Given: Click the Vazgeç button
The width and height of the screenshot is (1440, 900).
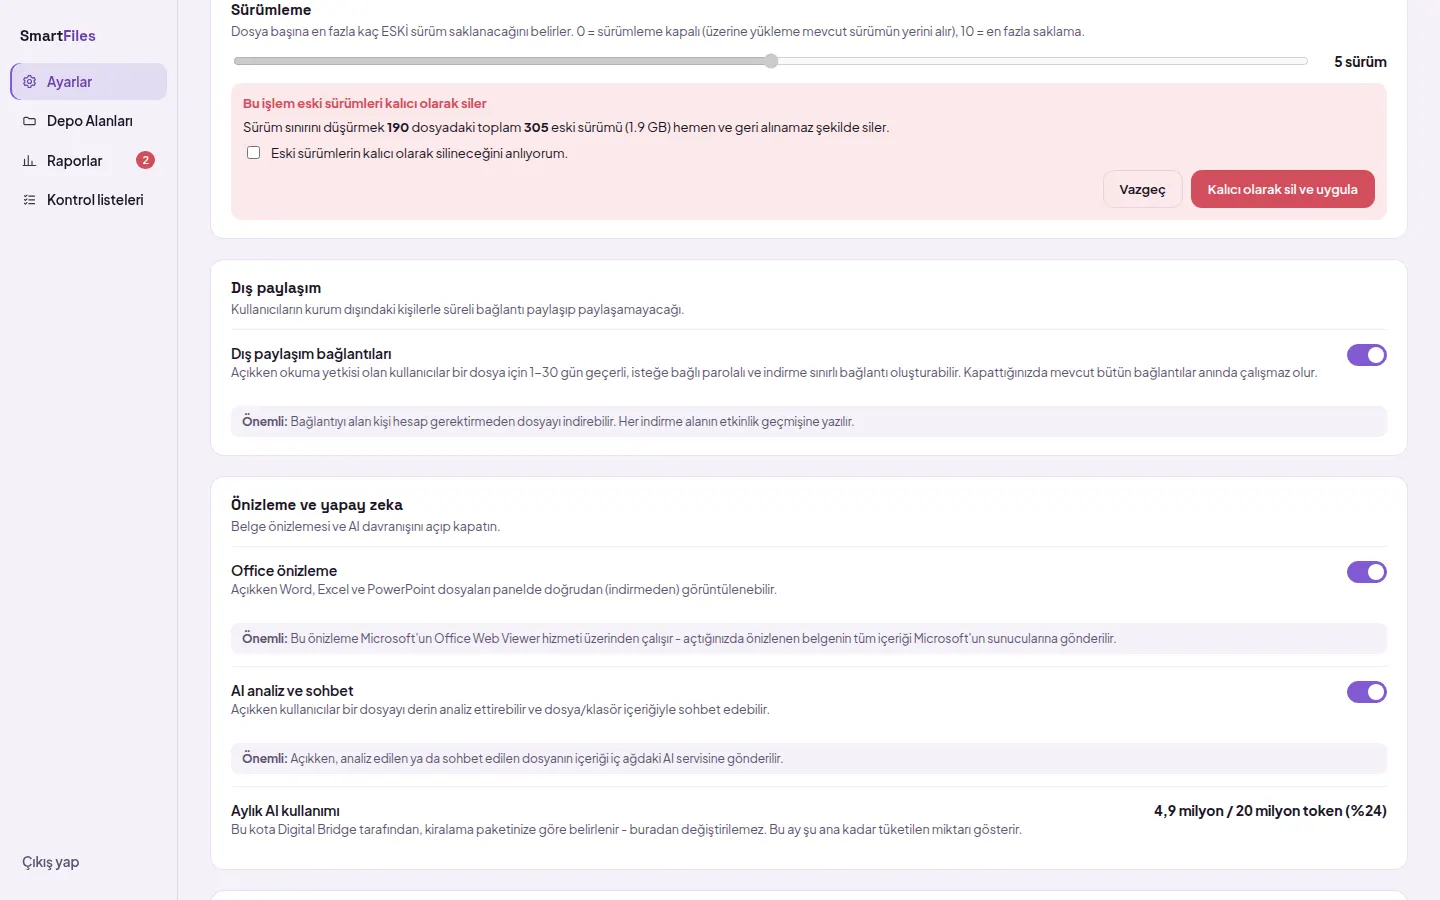Looking at the screenshot, I should pyautogui.click(x=1142, y=189).
